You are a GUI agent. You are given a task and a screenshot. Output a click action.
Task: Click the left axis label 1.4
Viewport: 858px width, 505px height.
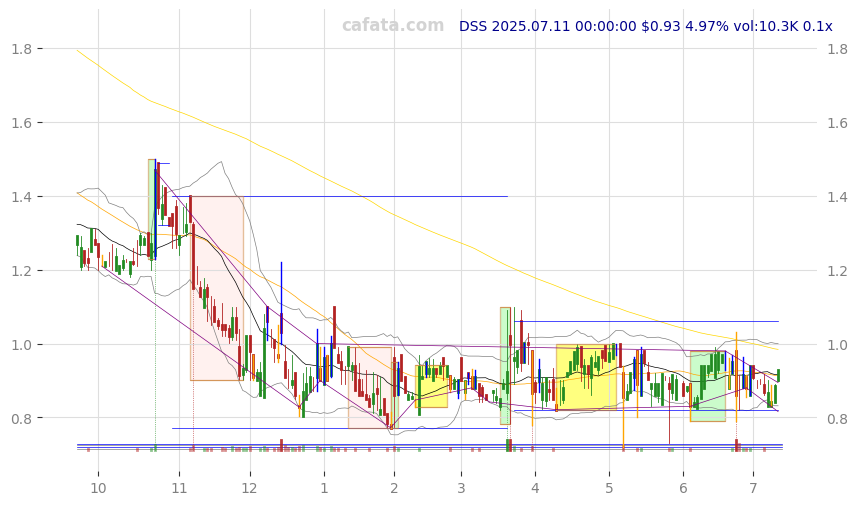pyautogui.click(x=20, y=197)
